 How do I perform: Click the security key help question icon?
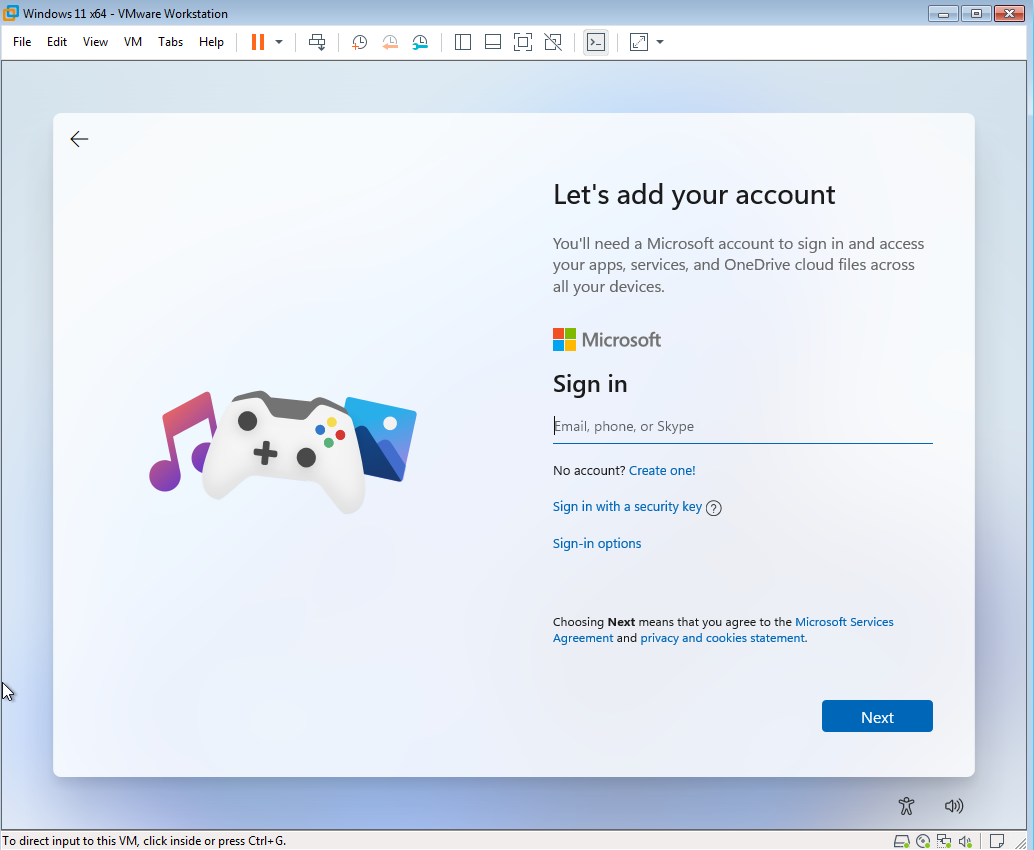[714, 508]
